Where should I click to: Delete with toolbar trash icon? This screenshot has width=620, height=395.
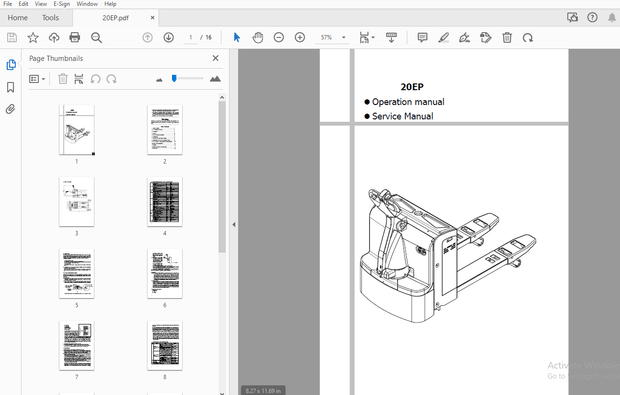(507, 38)
